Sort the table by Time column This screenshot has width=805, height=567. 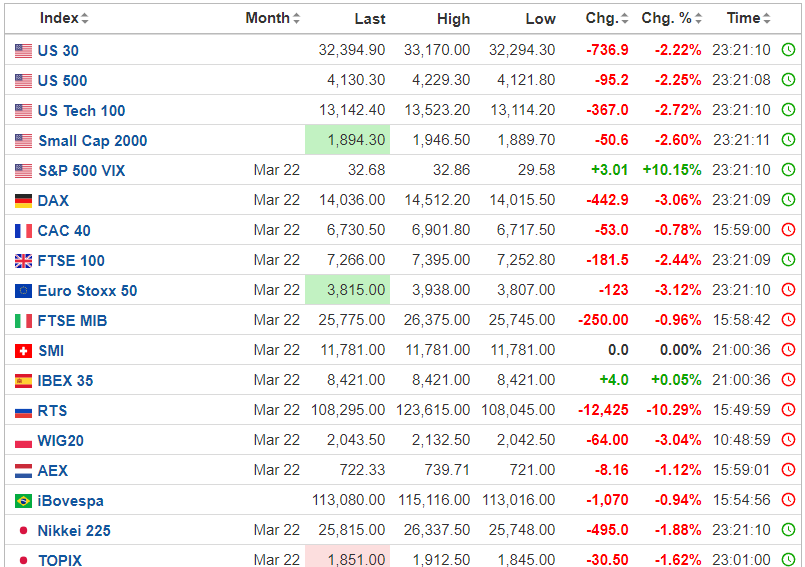[x=749, y=18]
